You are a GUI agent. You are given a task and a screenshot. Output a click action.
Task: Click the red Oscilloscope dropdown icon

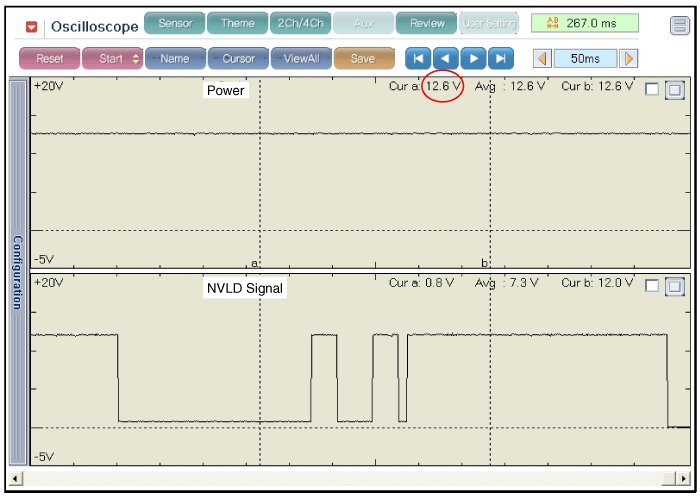32,26
